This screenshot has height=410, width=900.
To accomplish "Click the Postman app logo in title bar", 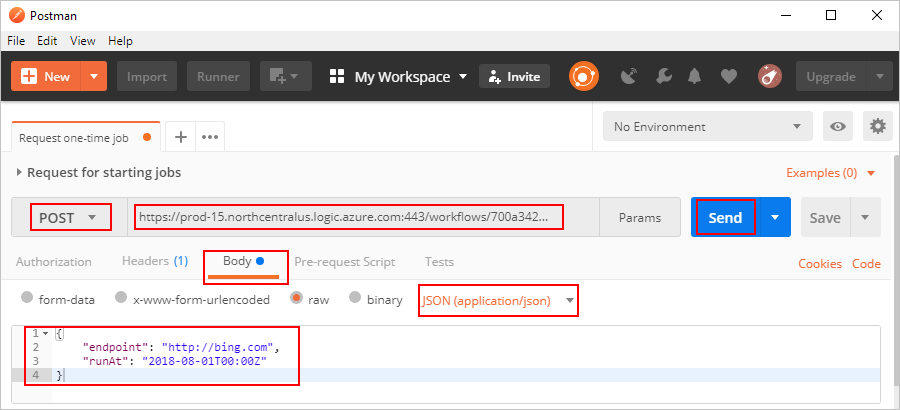I will (17, 16).
